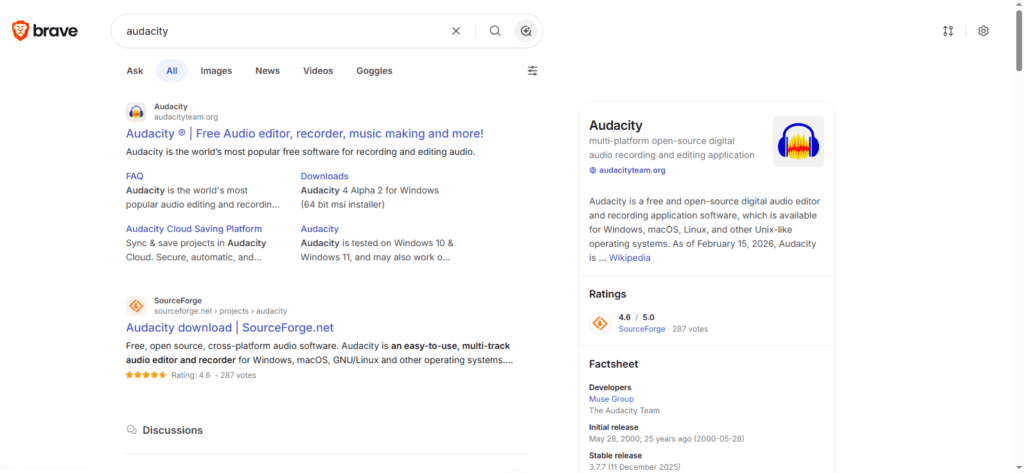Click the AI answer search icon
The width and height of the screenshot is (1024, 473).
click(x=526, y=31)
